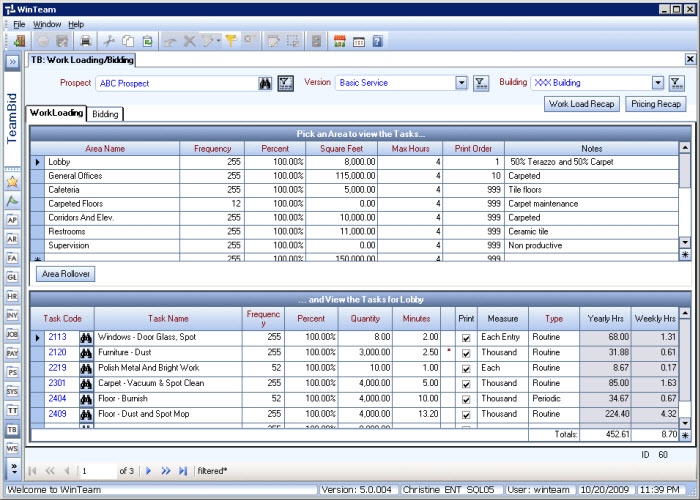Toggle Print checkbox for Furniture - Dust task
The image size is (700, 500).
[466, 354]
